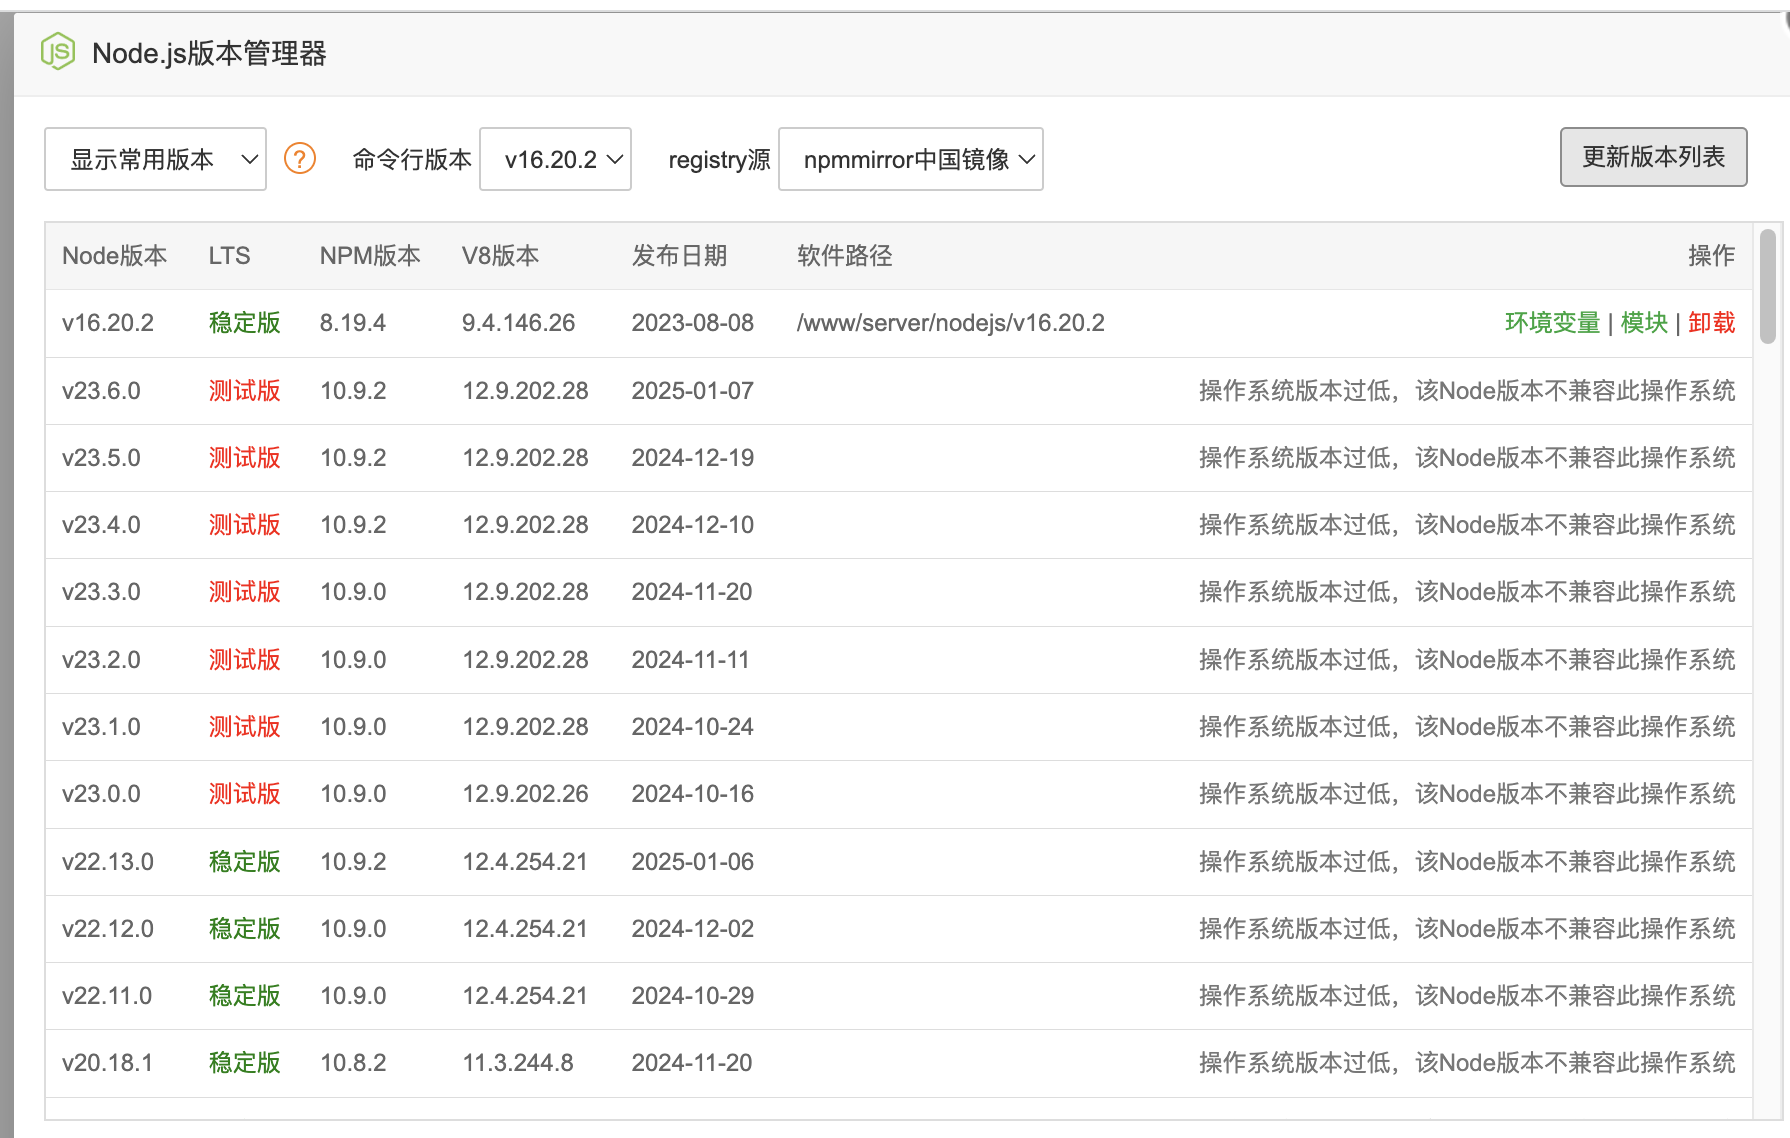
Task: Click the orange question mark help icon
Action: point(300,158)
